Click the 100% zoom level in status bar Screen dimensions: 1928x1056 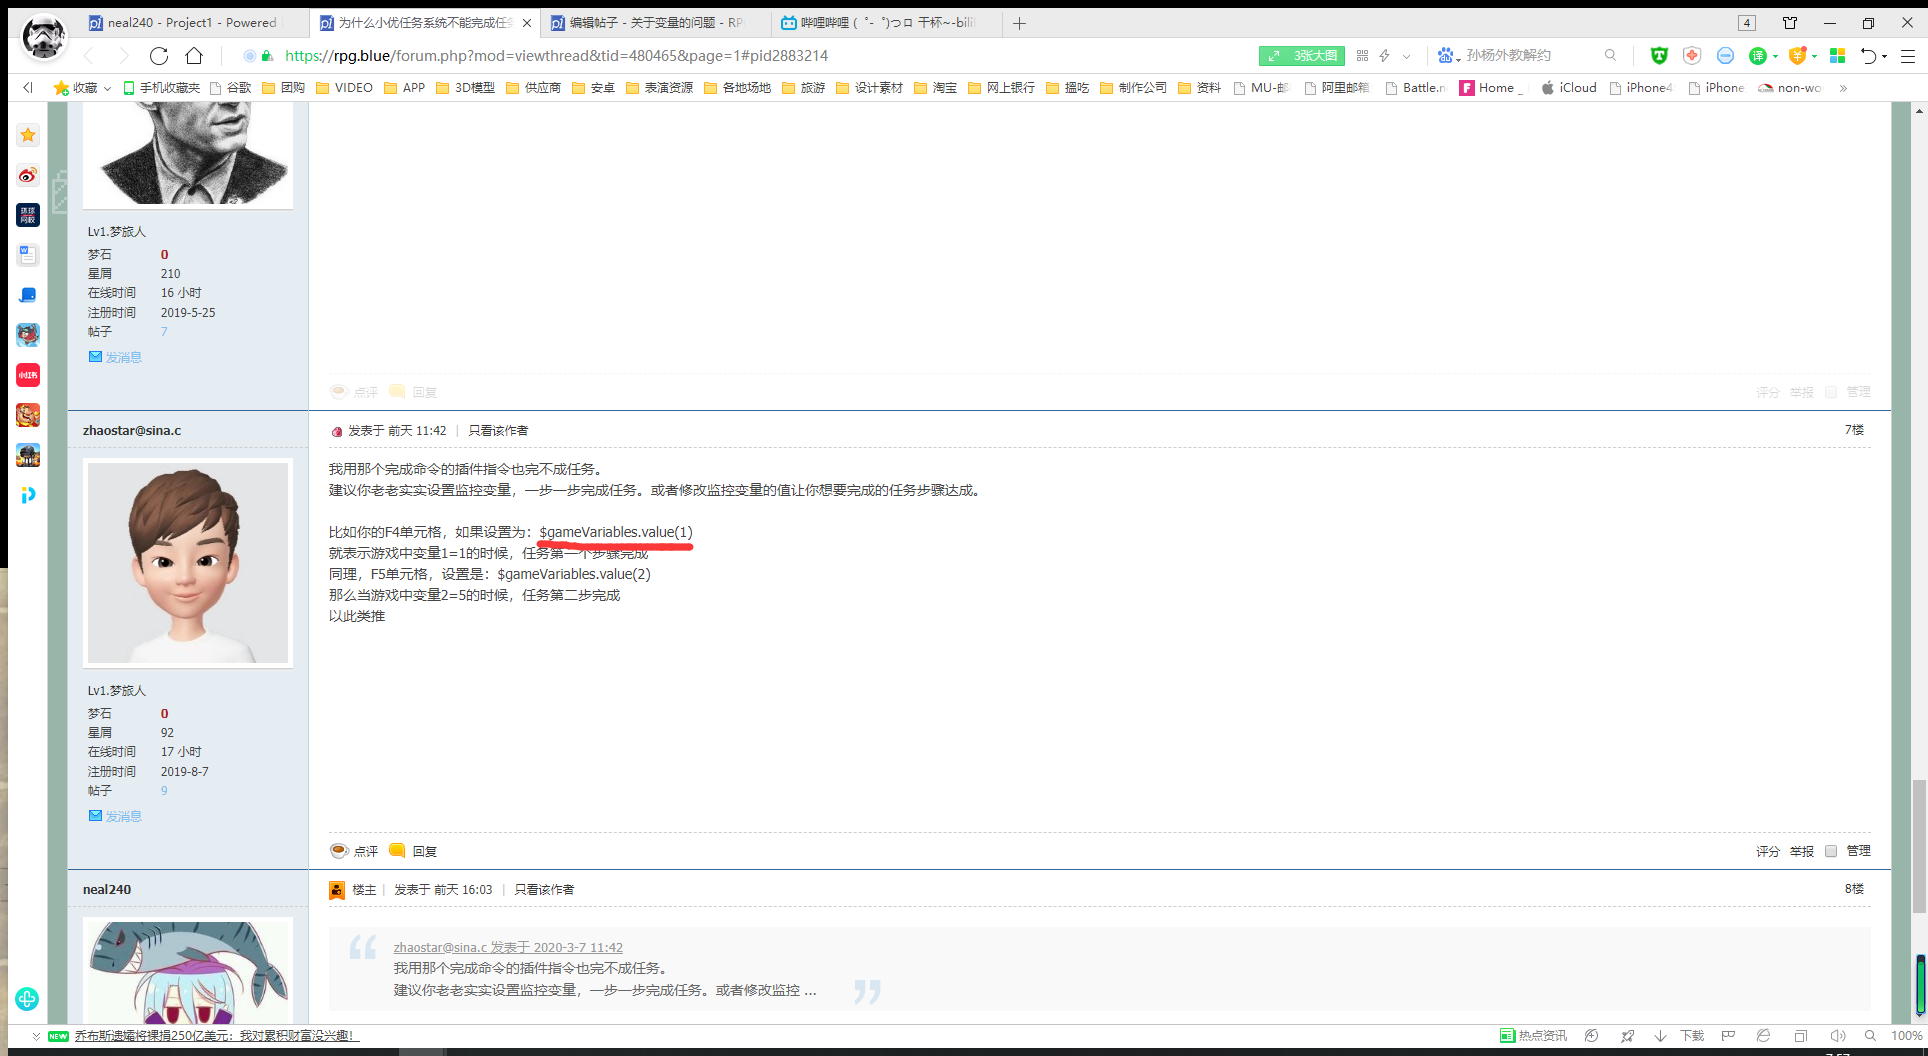tap(1906, 1036)
